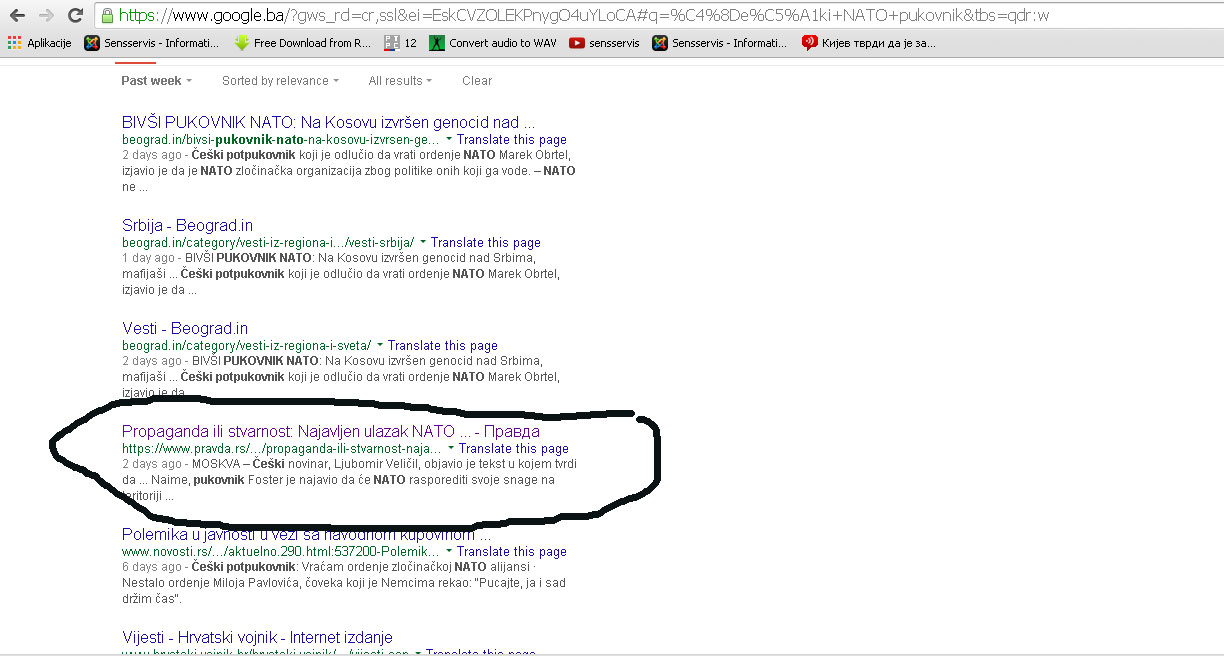
Task: Open Кијев тврди да је за... bookmark
Action: (x=869, y=43)
